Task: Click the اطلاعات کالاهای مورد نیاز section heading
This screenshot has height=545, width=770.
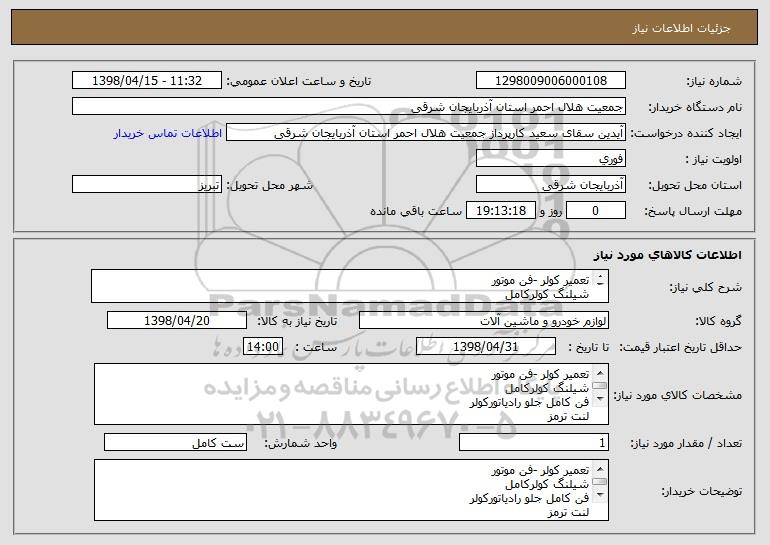Action: [668, 255]
